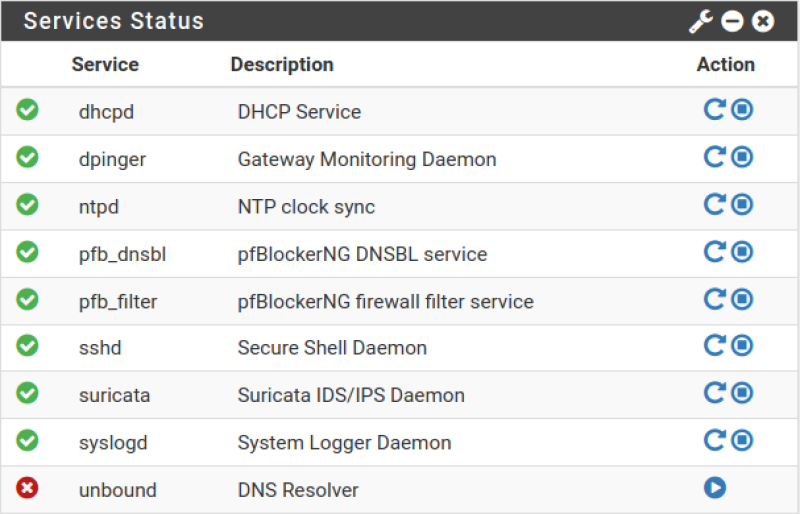Restart the dhcpd service
The image size is (800, 514).
[x=714, y=109]
